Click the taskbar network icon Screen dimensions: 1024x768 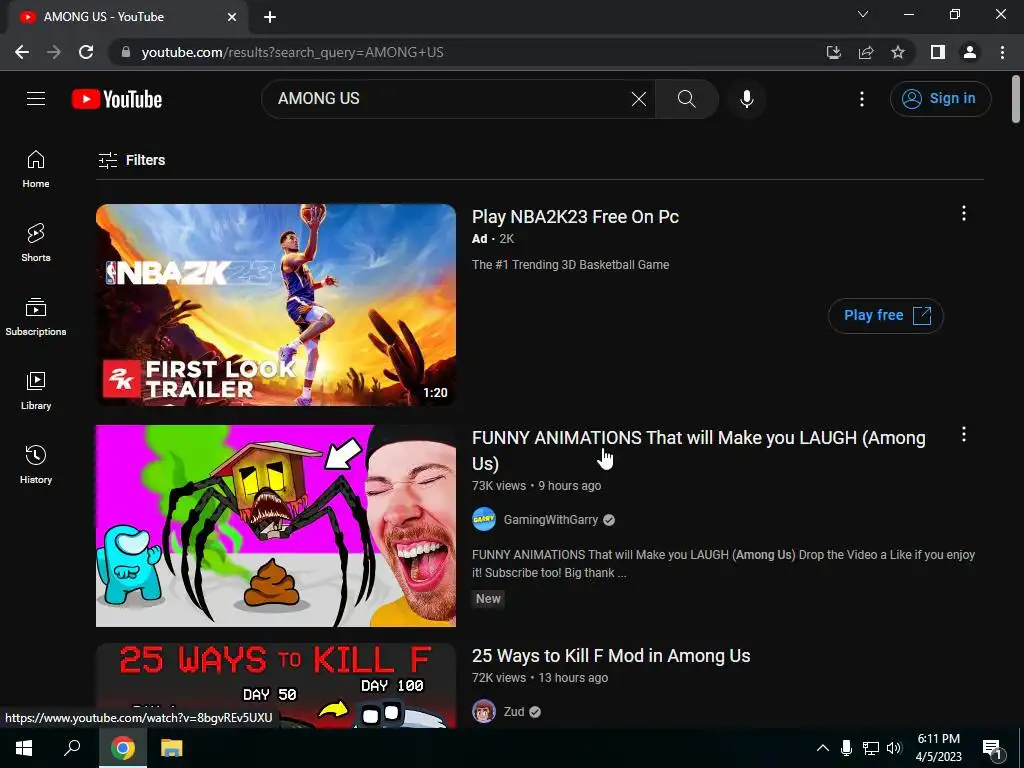(x=871, y=748)
